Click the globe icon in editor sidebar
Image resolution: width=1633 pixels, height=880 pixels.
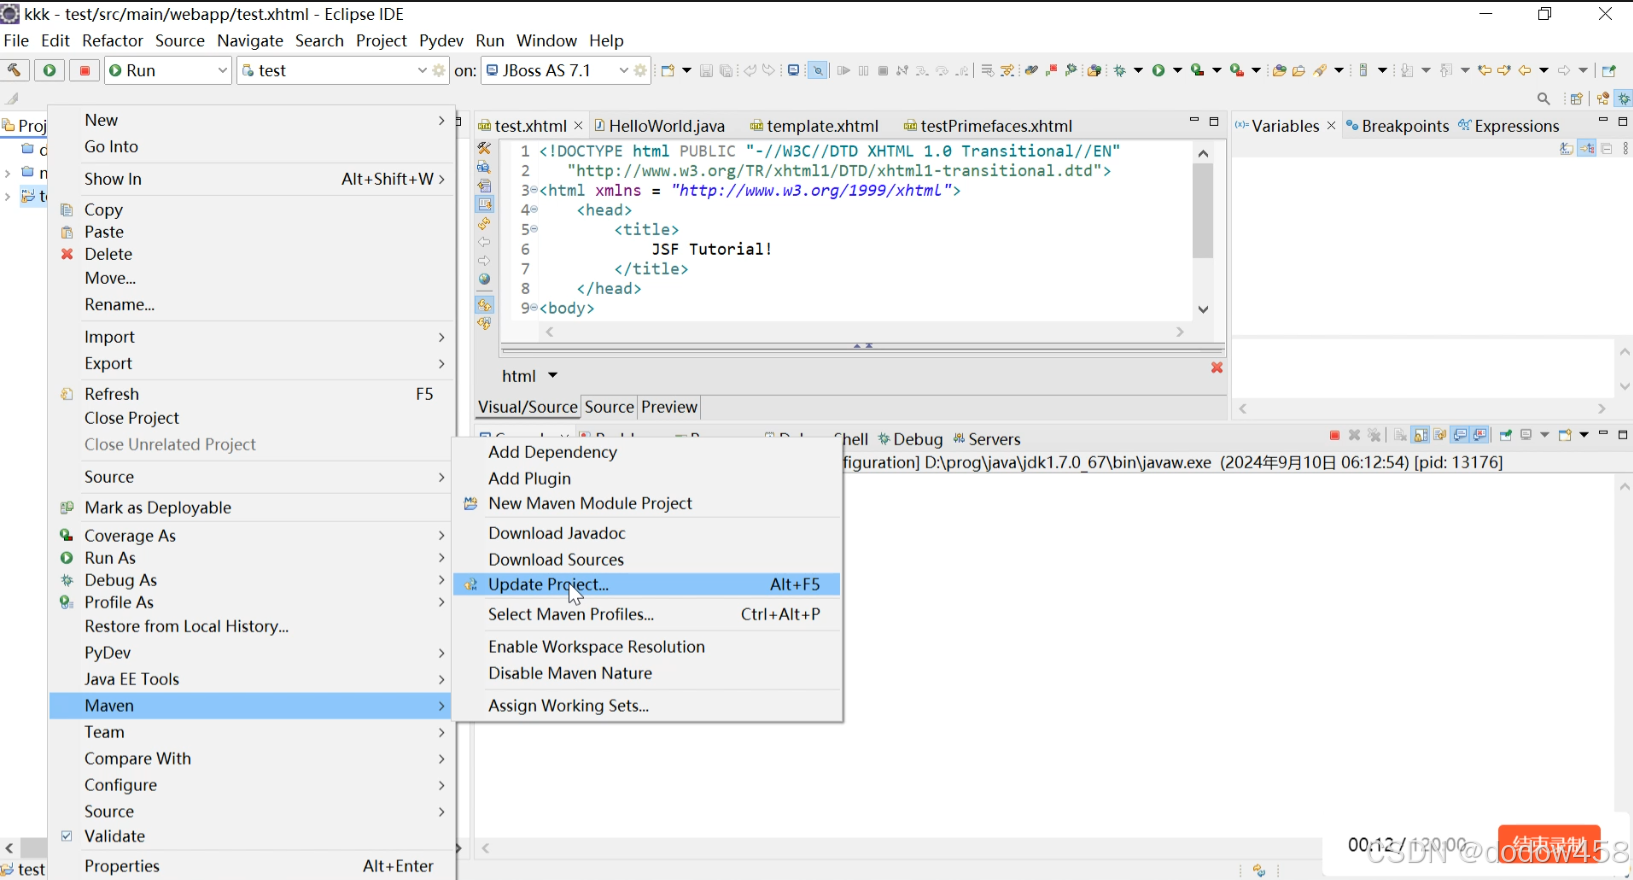(x=485, y=279)
